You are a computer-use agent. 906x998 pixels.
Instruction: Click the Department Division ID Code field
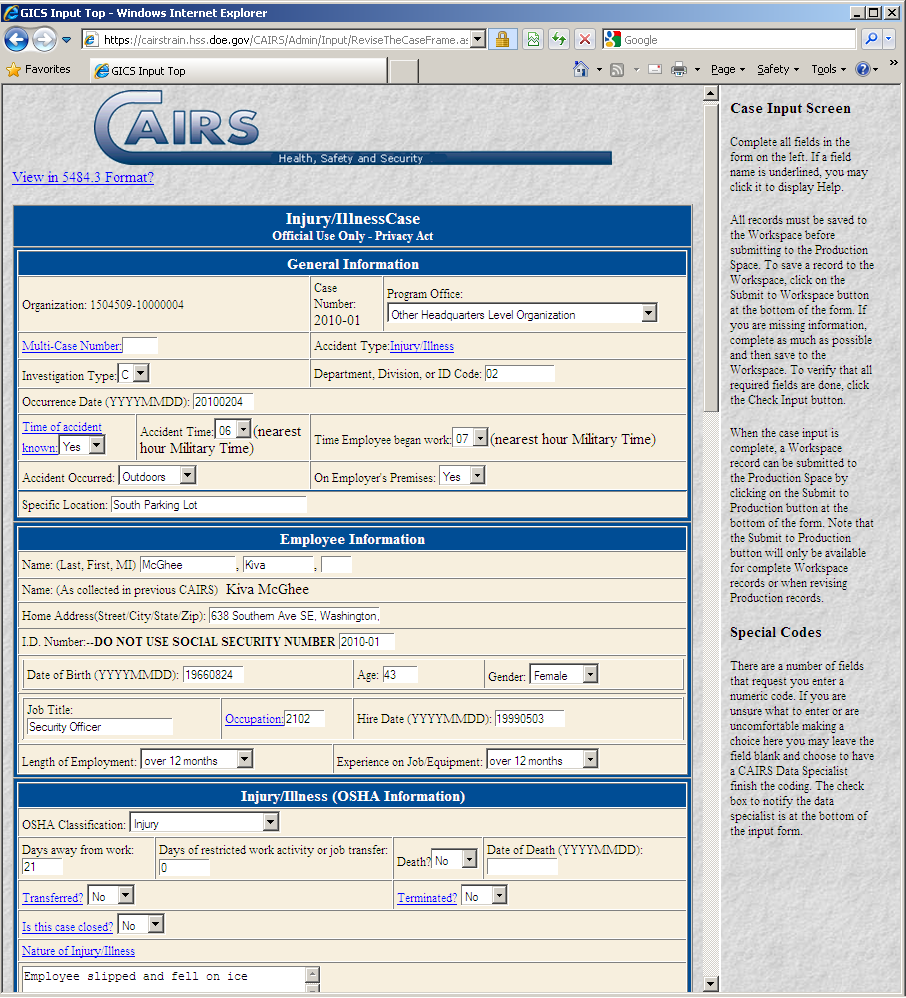[x=520, y=374]
